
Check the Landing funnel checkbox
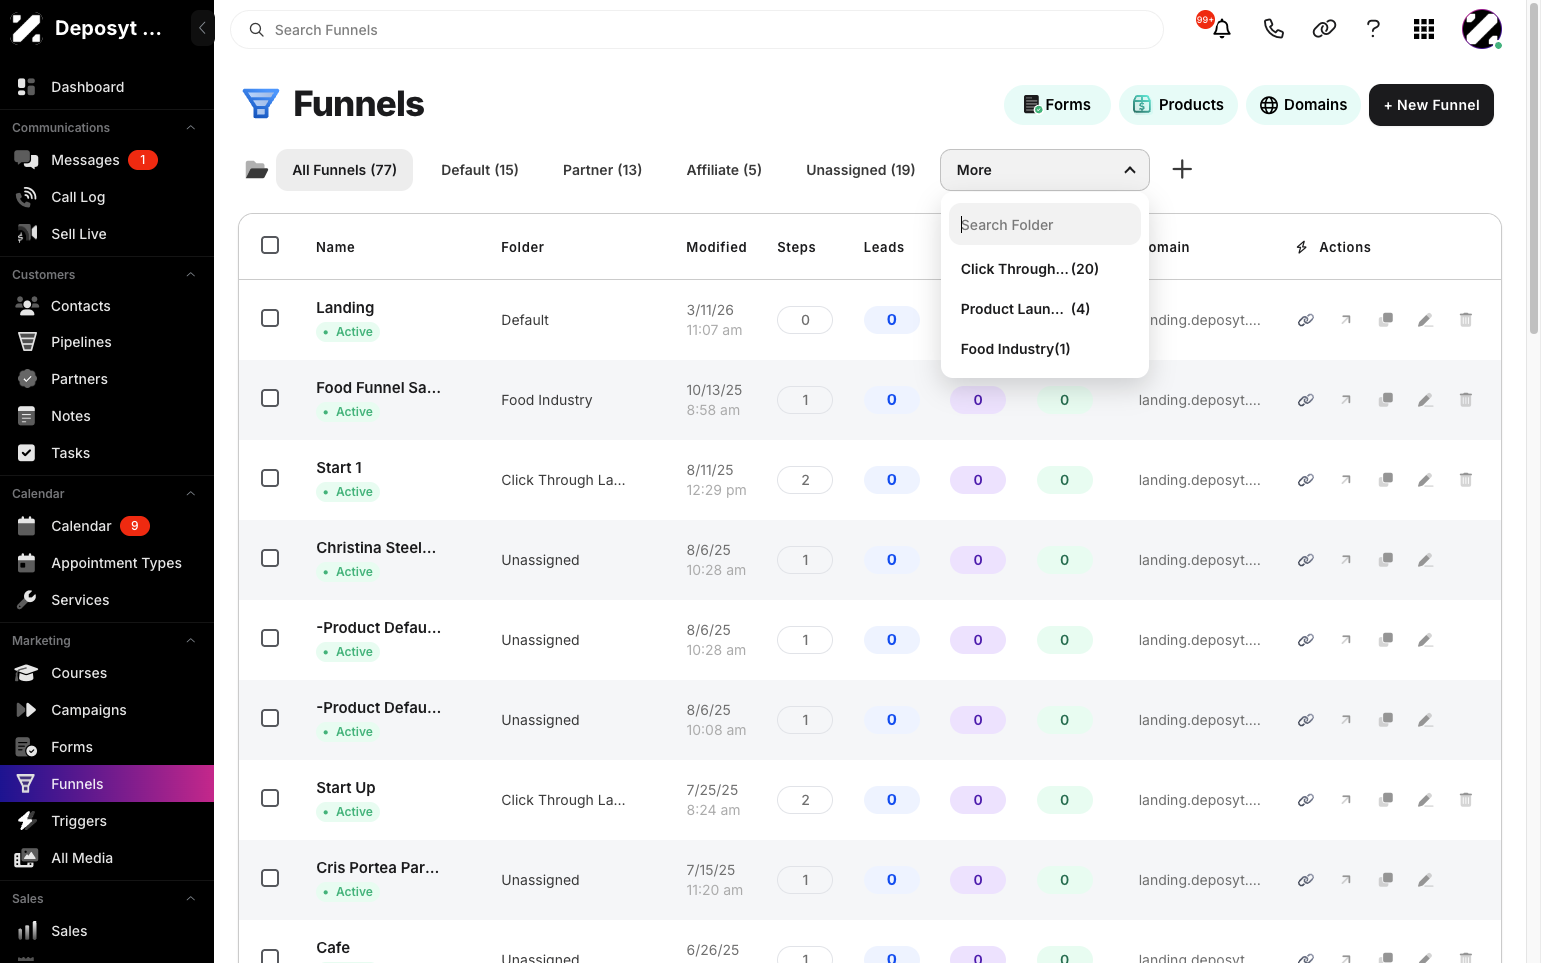coord(270,318)
